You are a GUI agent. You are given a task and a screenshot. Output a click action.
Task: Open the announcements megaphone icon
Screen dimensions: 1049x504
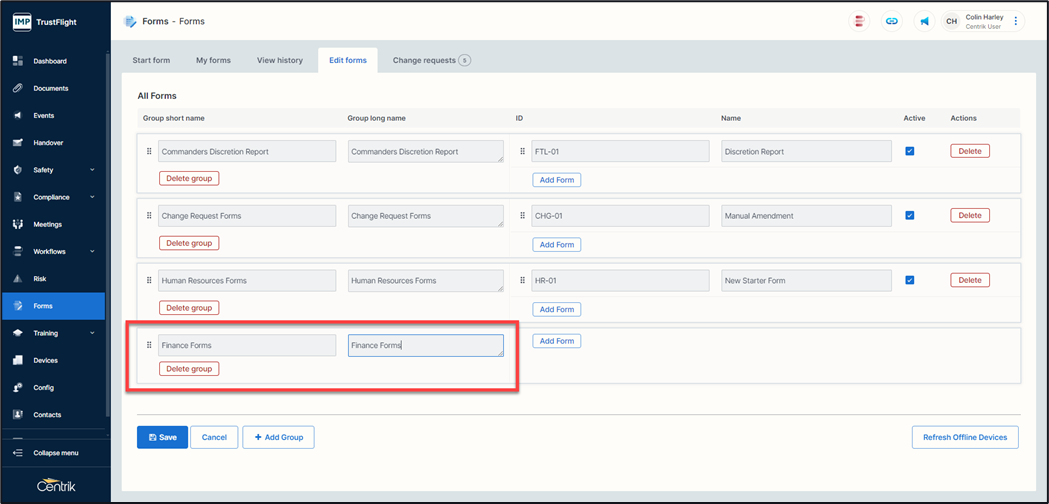(x=924, y=21)
